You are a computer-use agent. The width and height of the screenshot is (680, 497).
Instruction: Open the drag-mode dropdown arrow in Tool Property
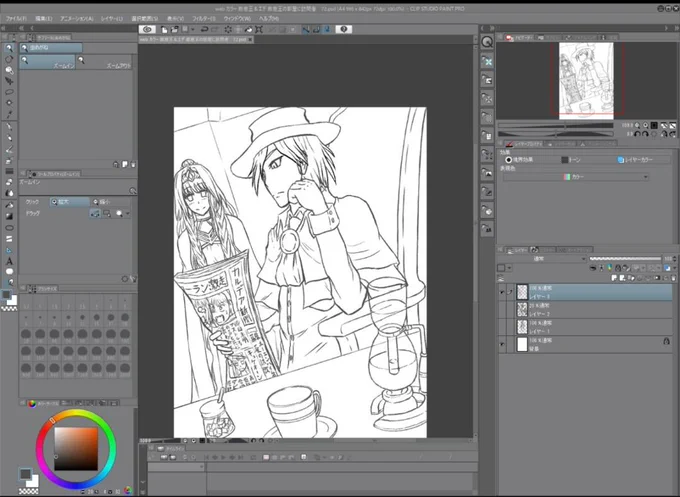(128, 214)
